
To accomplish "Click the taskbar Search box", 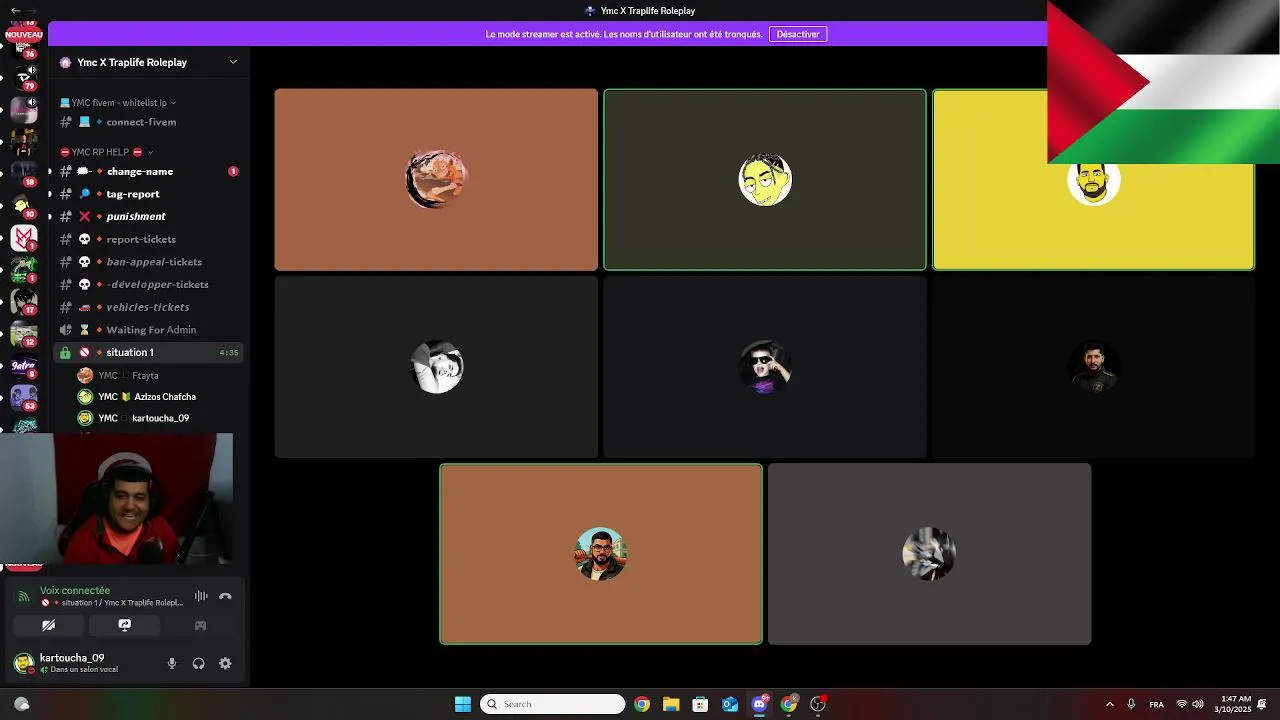I will tap(553, 704).
